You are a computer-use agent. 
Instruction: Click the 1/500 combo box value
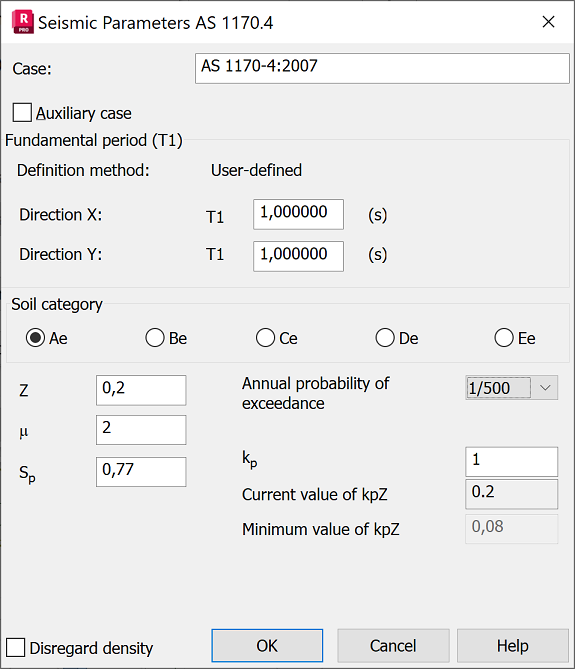point(498,388)
